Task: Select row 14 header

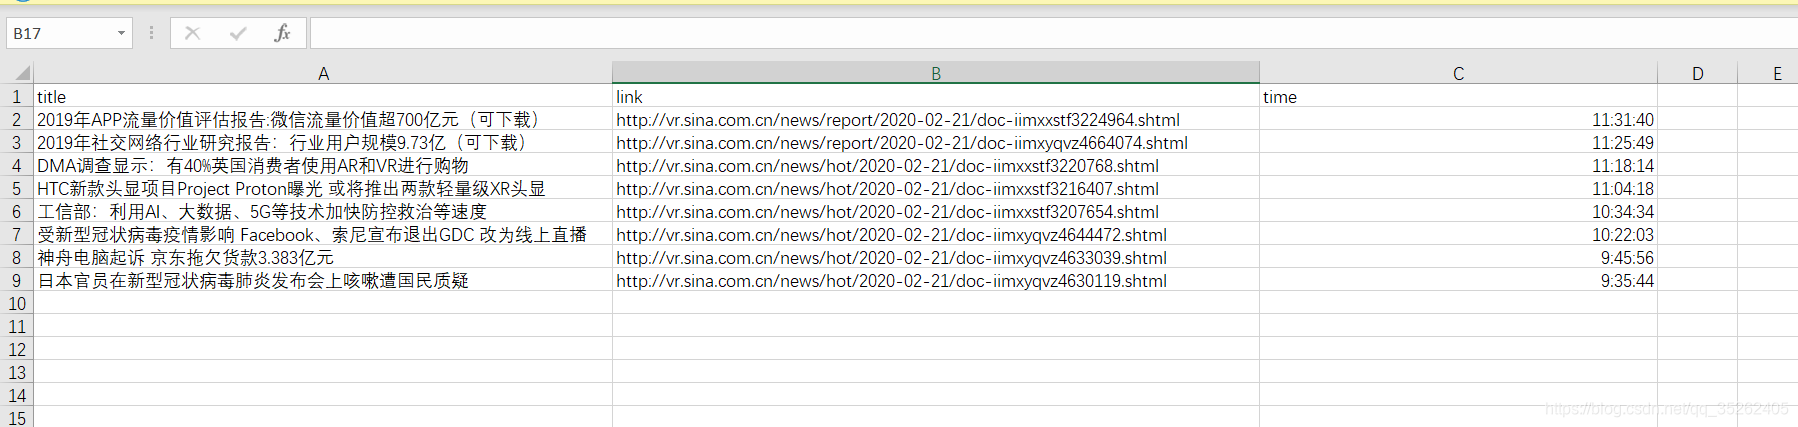Action: (17, 396)
